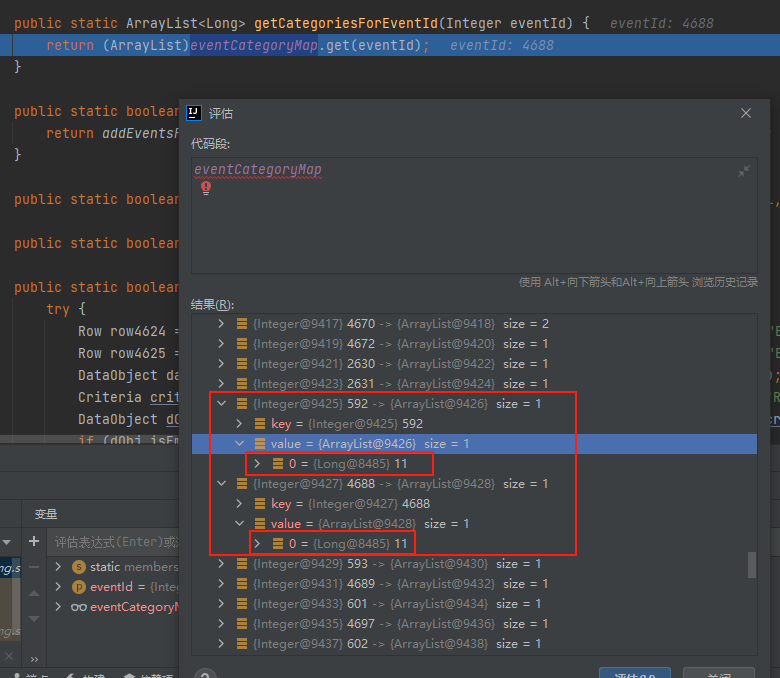Click getCategoriesForEventId in the editor
Image resolution: width=780 pixels, height=678 pixels.
(x=346, y=23)
